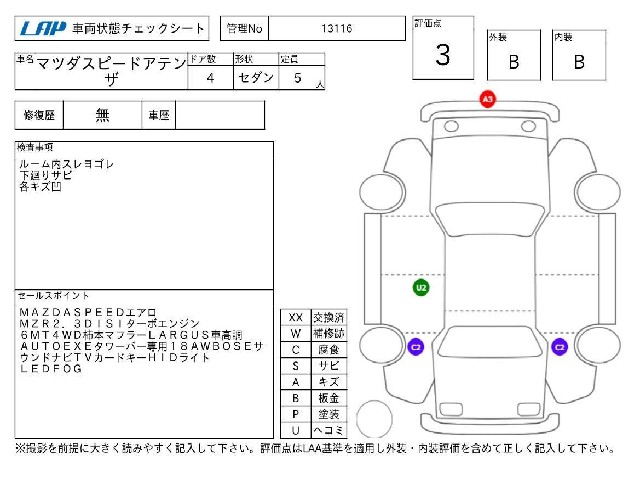640x480 pixels.
Task: Select the LEDFOG line
Action: (51, 369)
